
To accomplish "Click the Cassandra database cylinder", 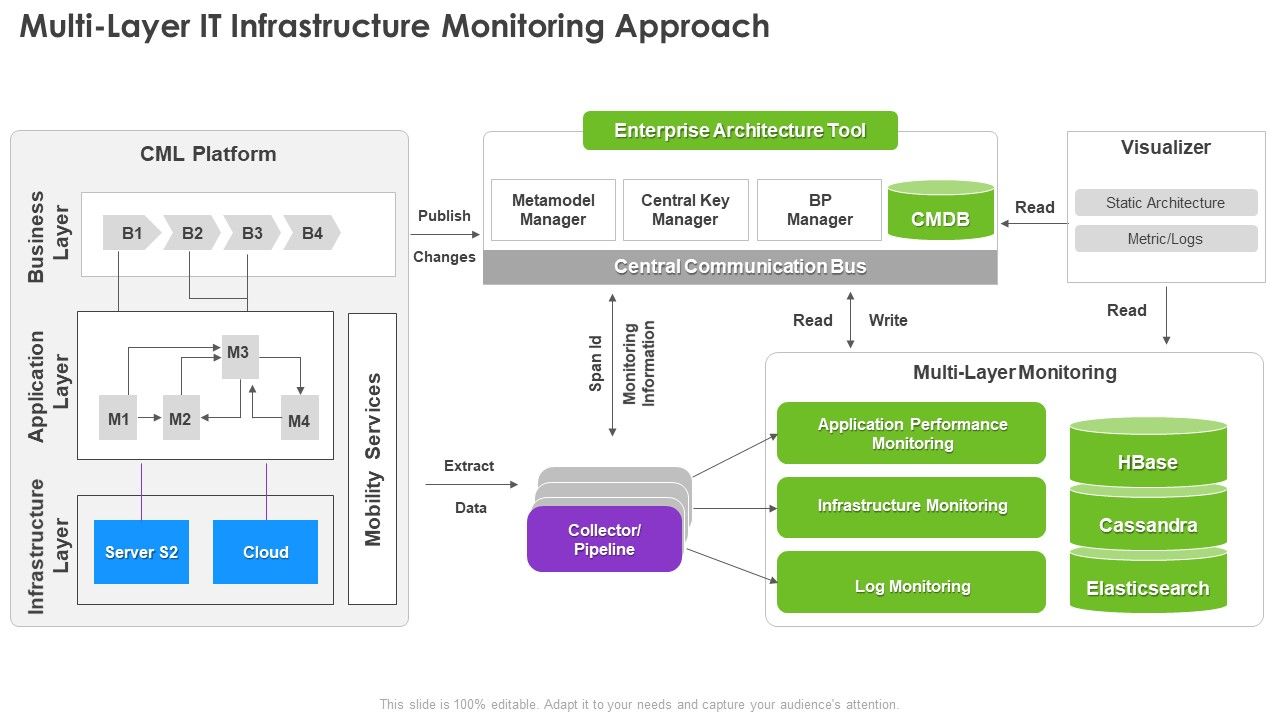I will coord(1148,520).
